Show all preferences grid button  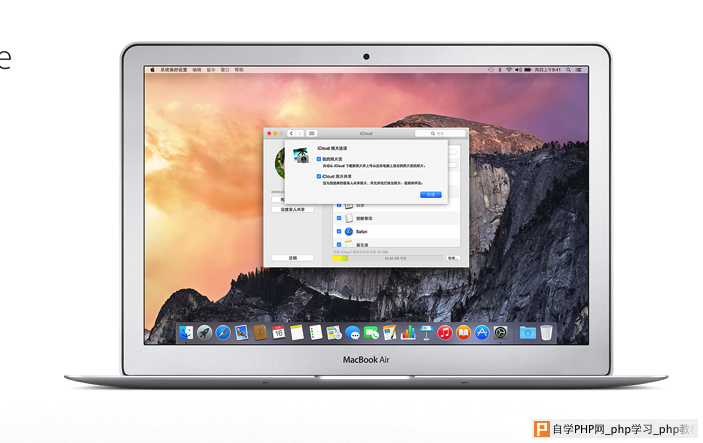coord(312,134)
